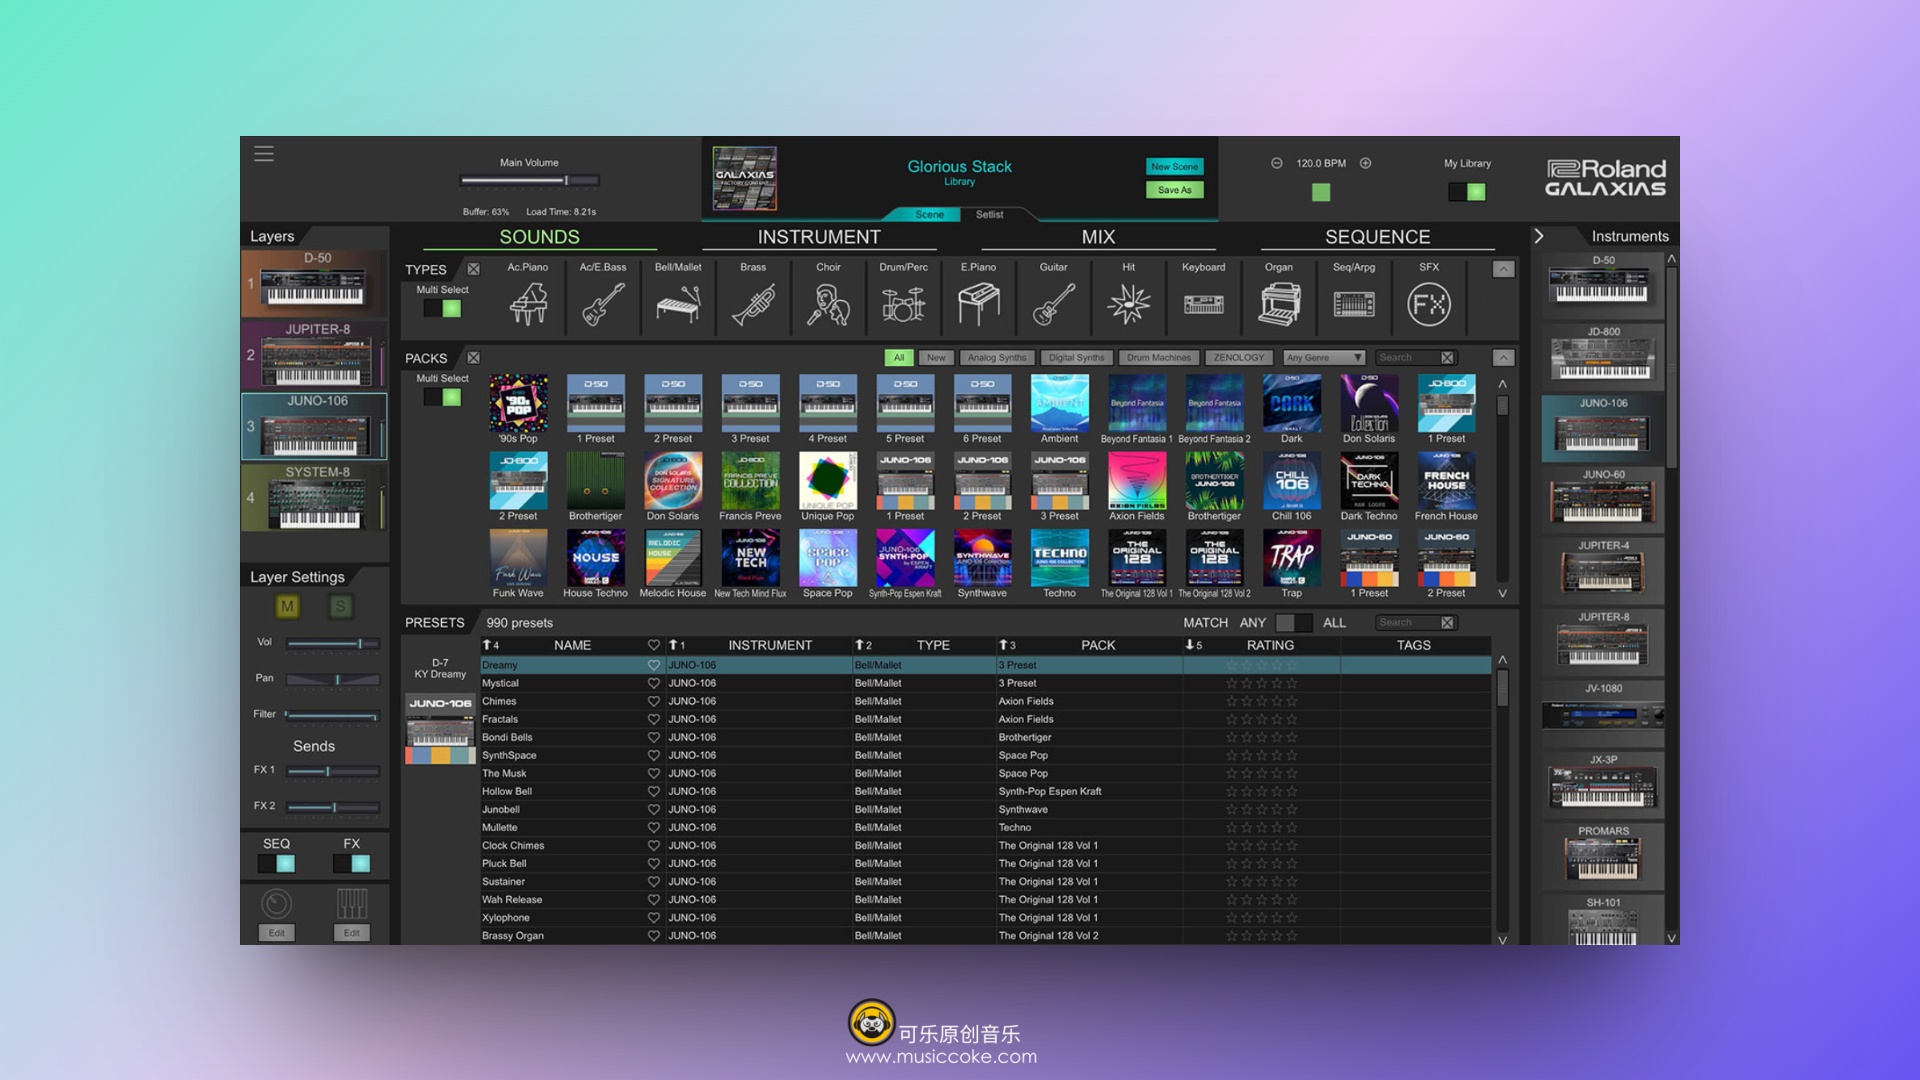
Task: Click the Choir singer type icon
Action: point(828,303)
